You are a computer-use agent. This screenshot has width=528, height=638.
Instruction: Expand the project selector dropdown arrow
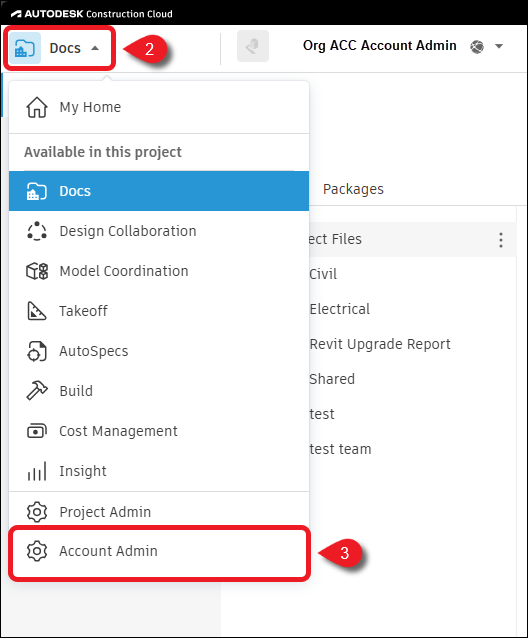(x=499, y=46)
